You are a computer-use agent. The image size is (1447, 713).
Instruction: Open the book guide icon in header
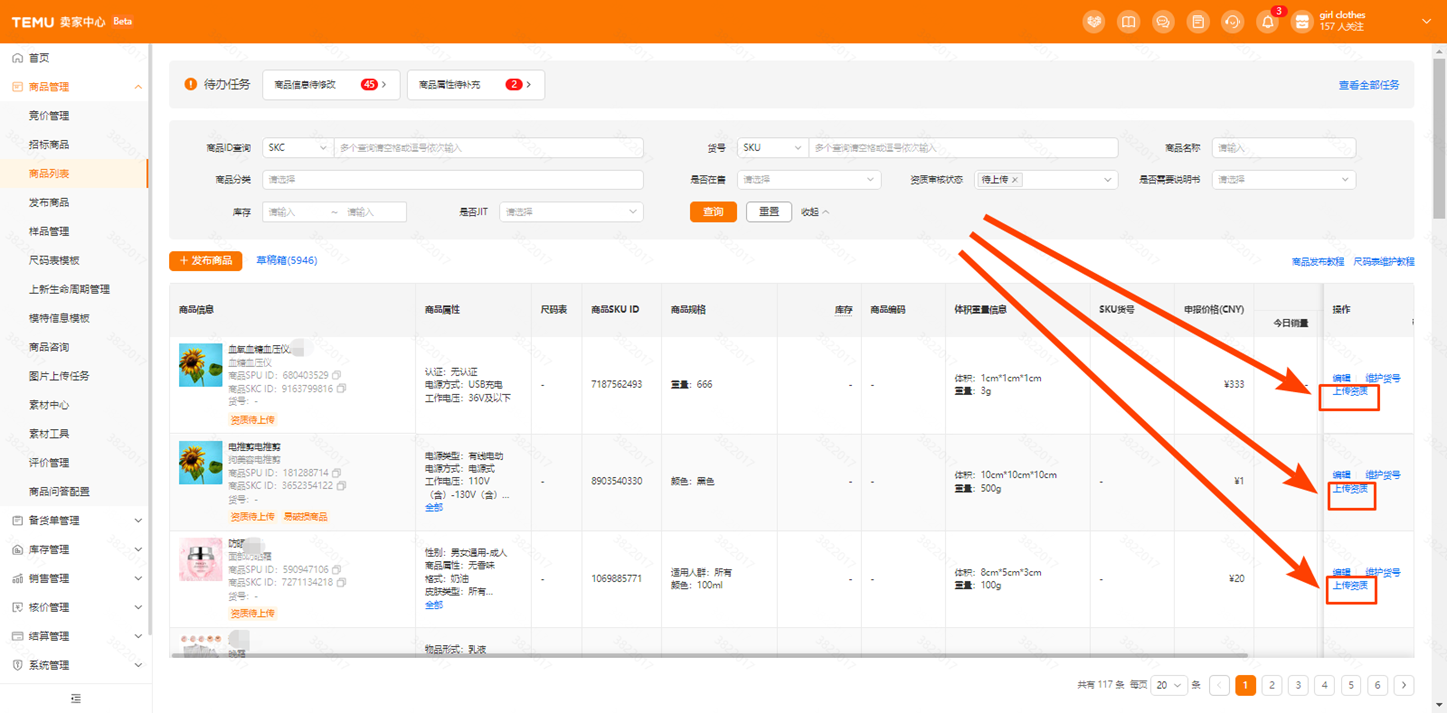tap(1128, 22)
